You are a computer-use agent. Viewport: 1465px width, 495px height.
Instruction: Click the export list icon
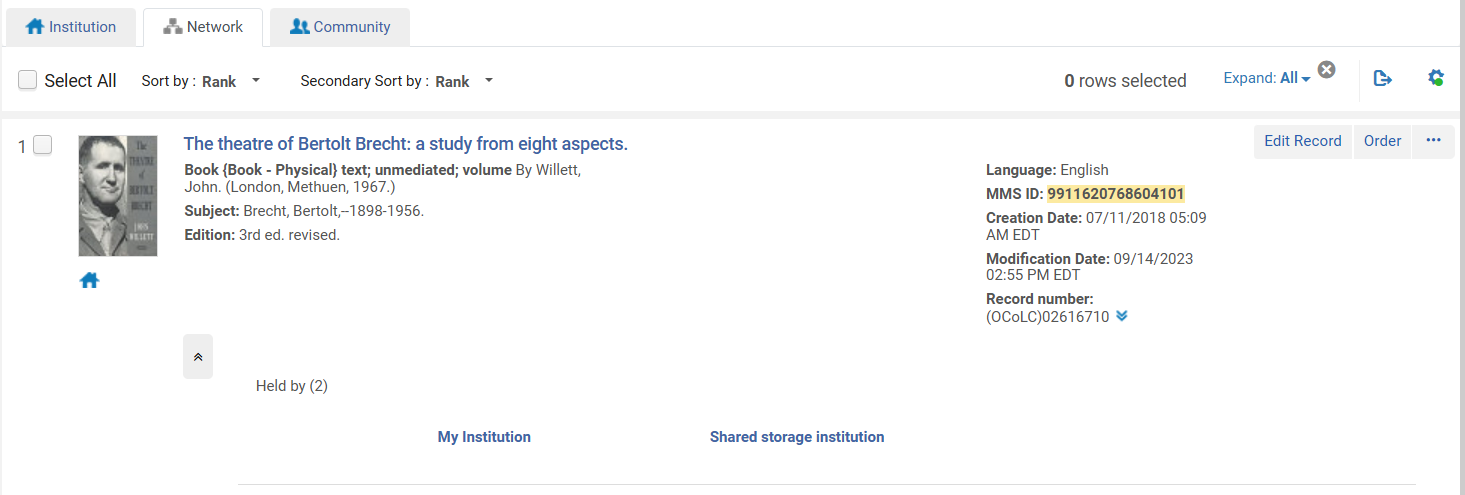[1383, 79]
